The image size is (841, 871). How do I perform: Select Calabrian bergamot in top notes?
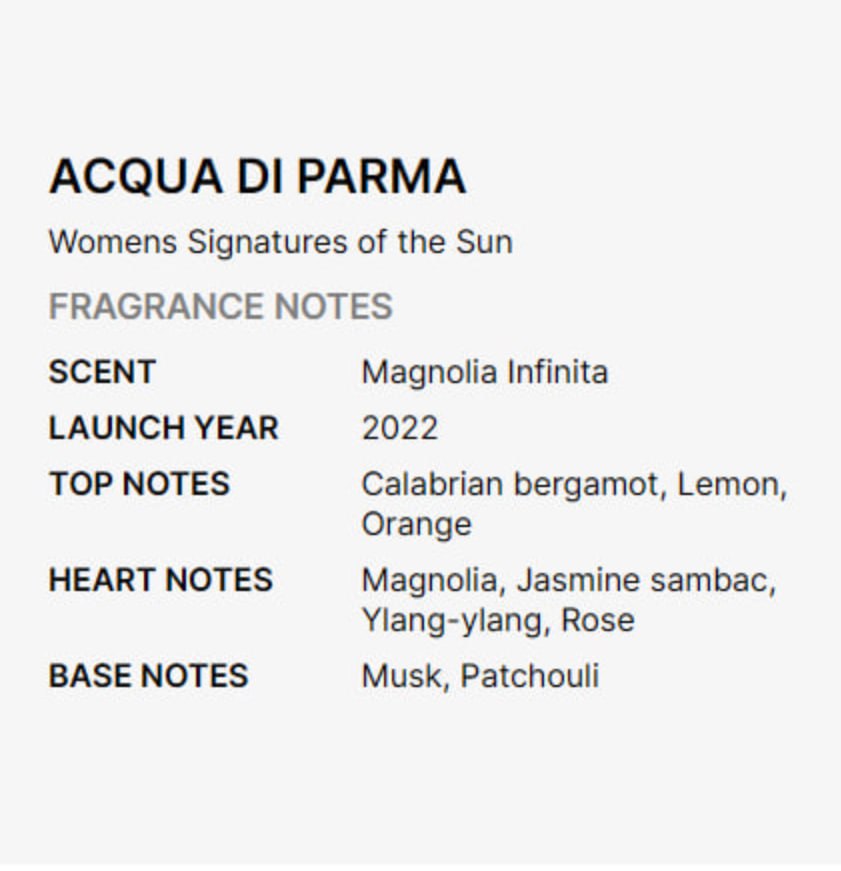pos(510,484)
